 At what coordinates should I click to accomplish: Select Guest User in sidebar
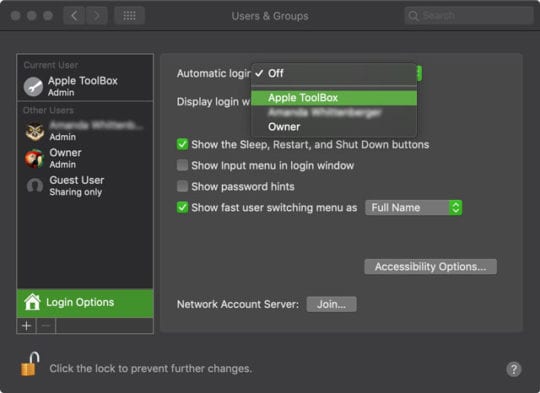point(85,186)
